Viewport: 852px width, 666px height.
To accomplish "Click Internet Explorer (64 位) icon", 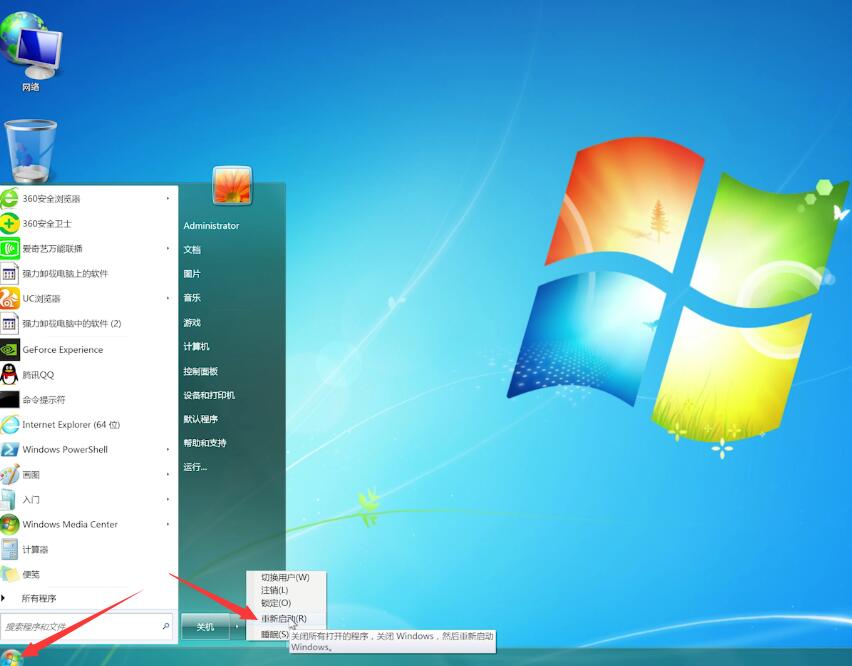I will [9, 425].
